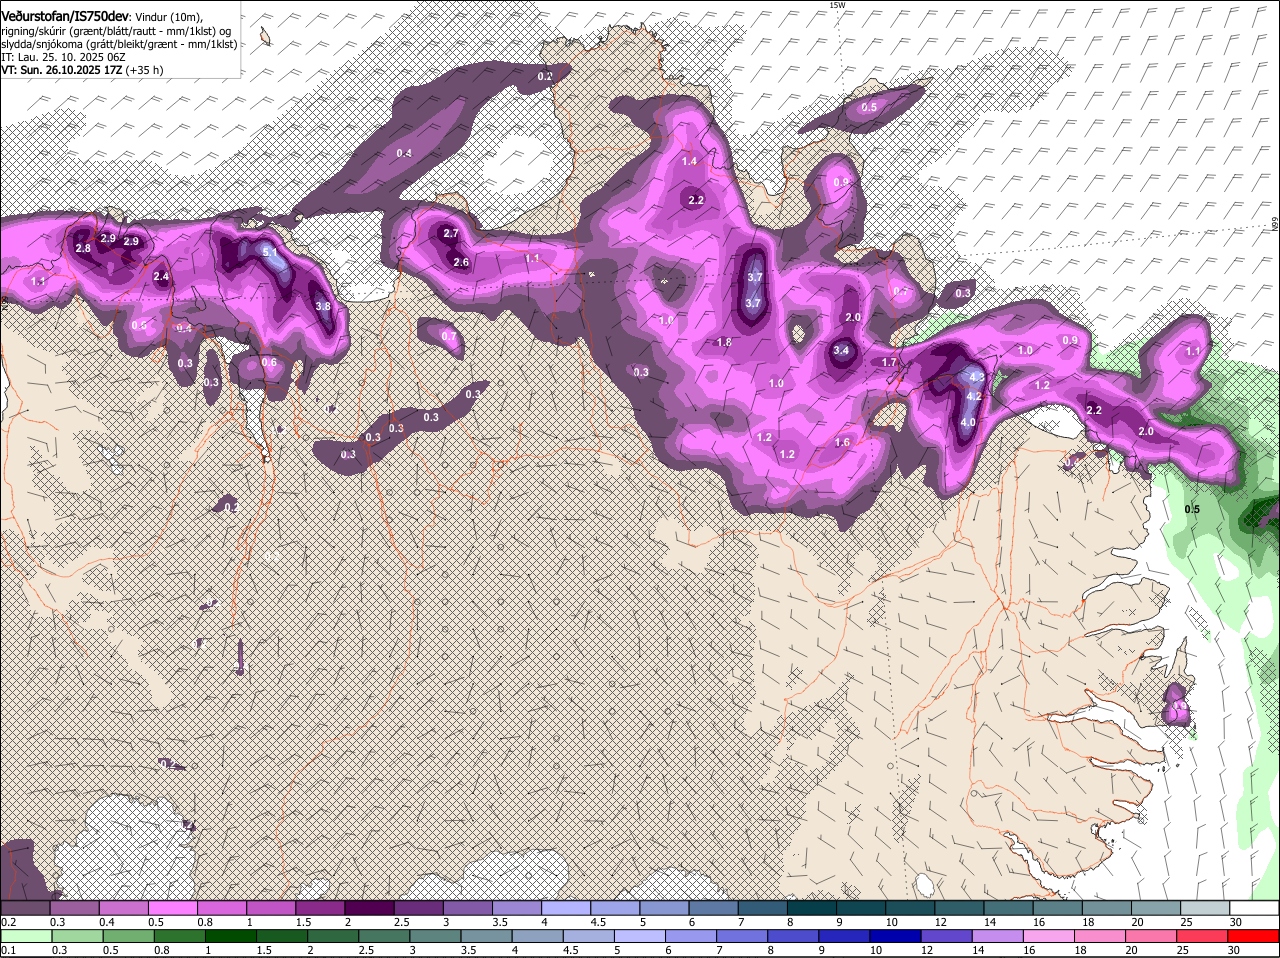The width and height of the screenshot is (1280, 958).
Task: Click the 2.7 value label on the map
Action: pos(450,233)
